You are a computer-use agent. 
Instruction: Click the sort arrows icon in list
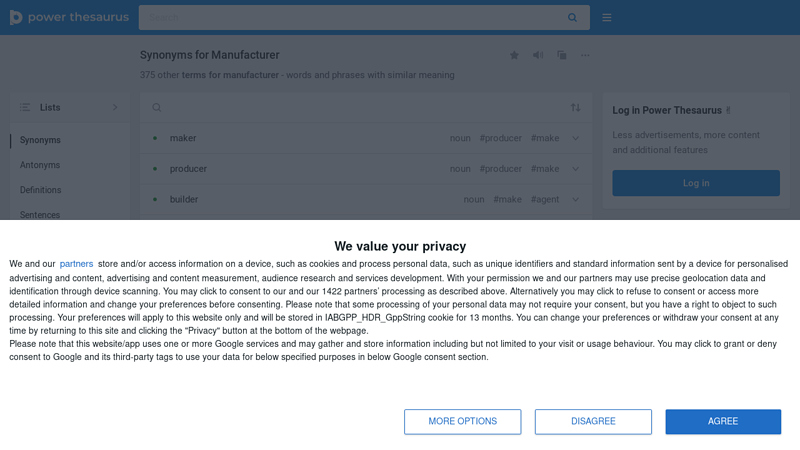tap(576, 108)
